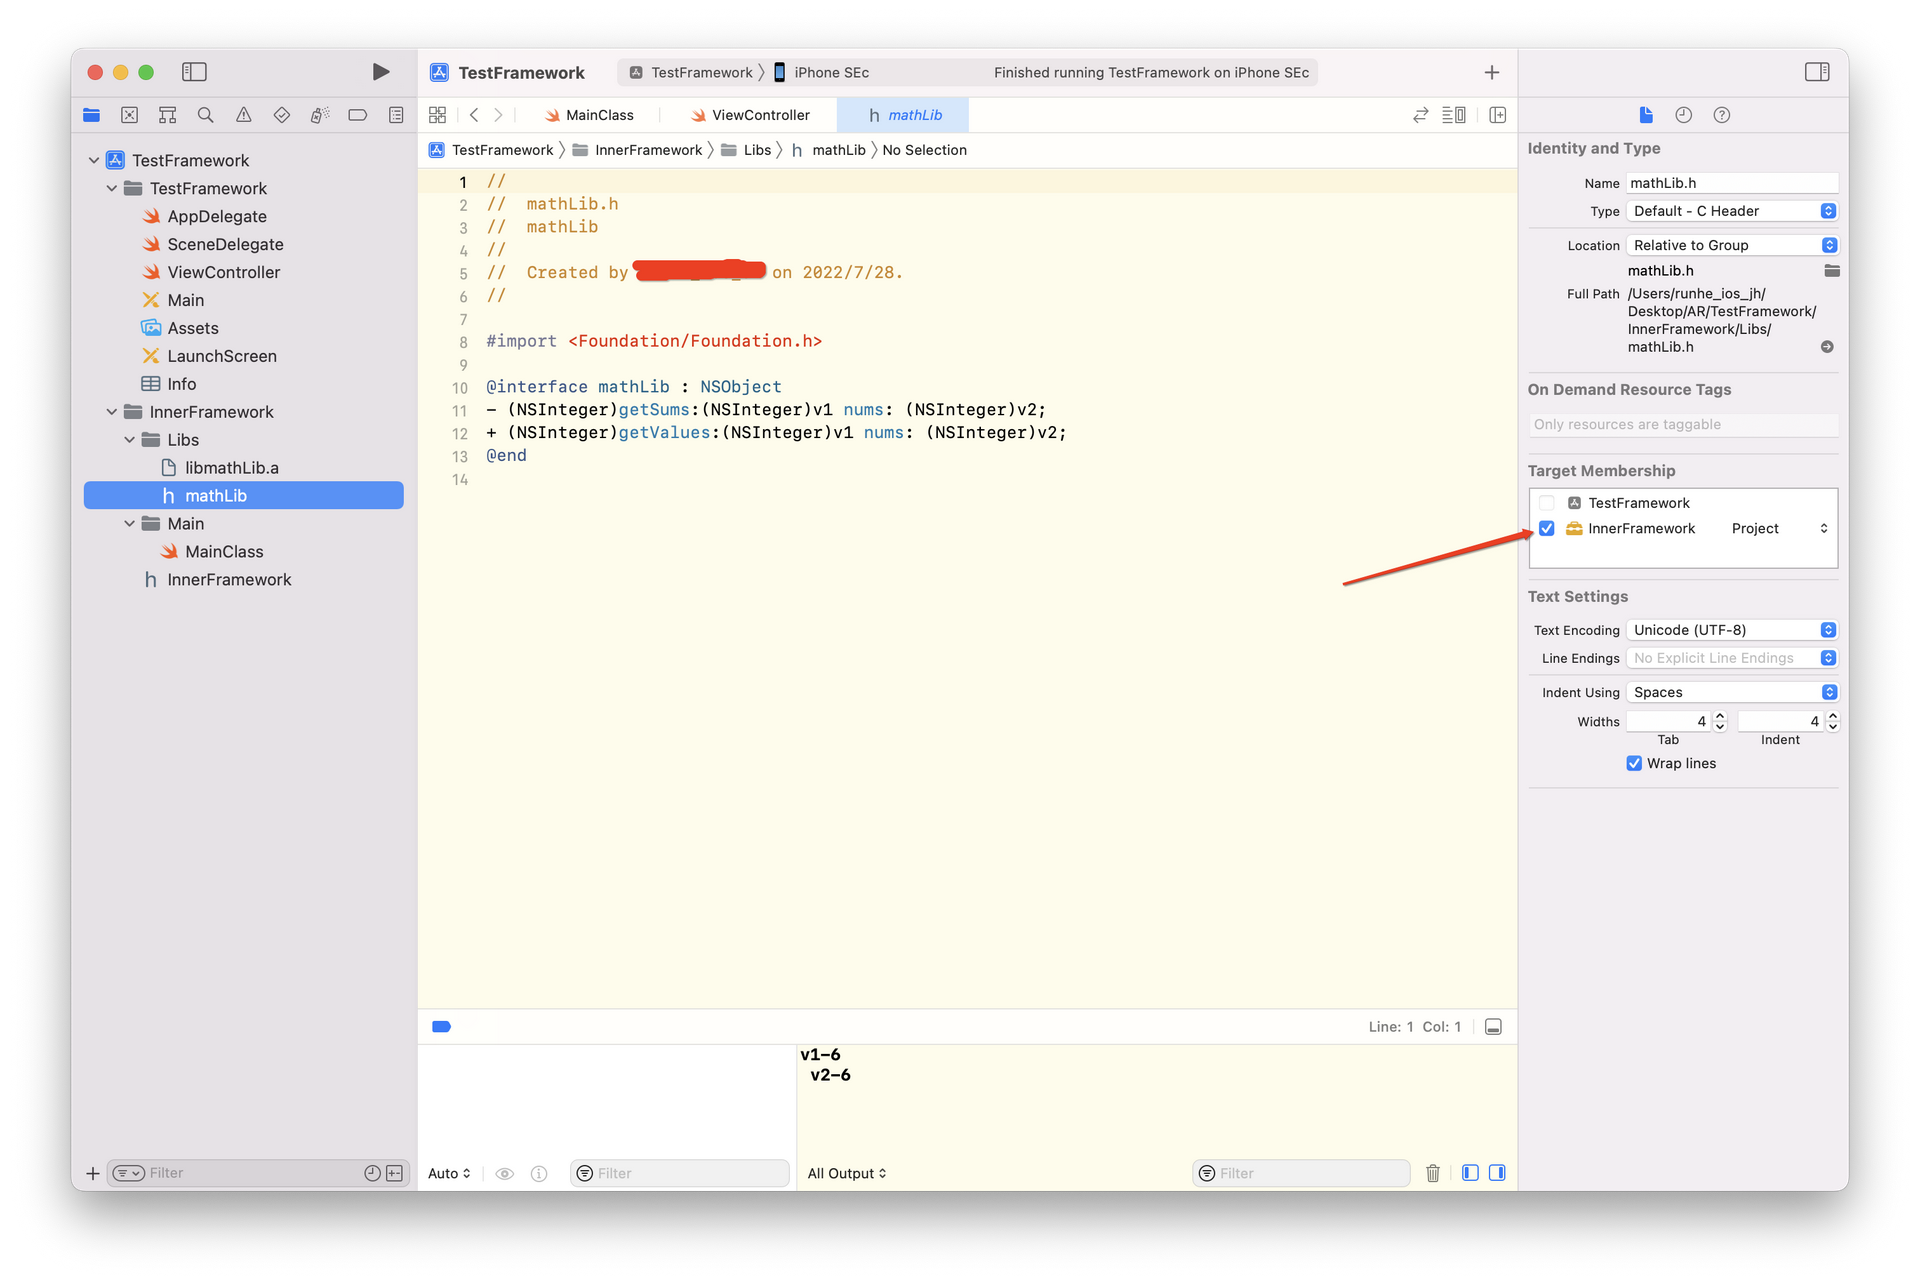Open the Debug navigator
1920x1285 pixels.
[320, 115]
